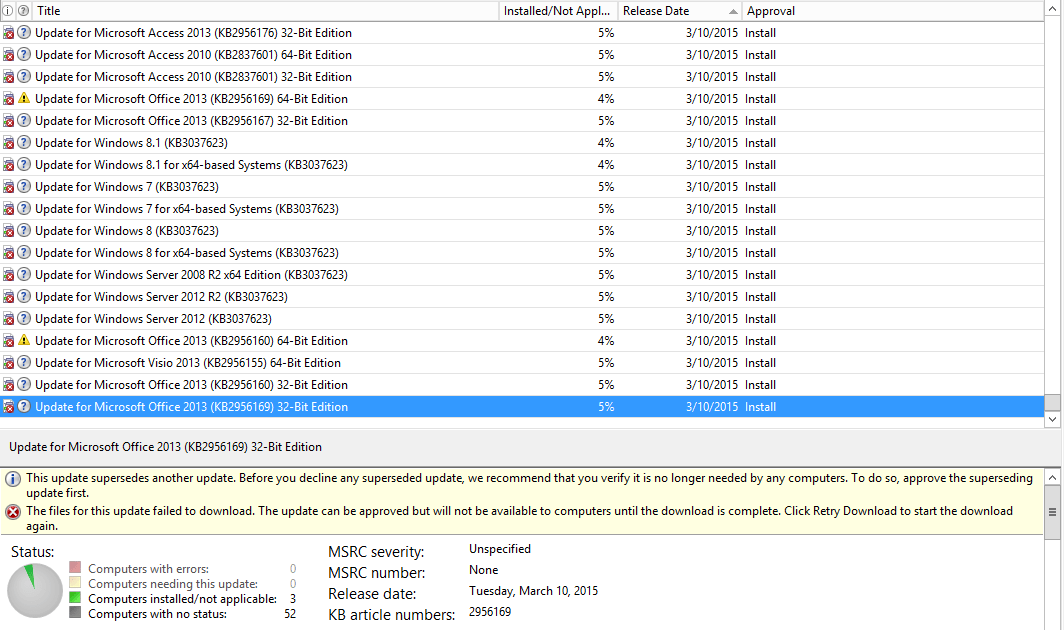This screenshot has height=630, width=1064.
Task: Click the blue information icon beside the supersedes message
Action: tap(13, 479)
